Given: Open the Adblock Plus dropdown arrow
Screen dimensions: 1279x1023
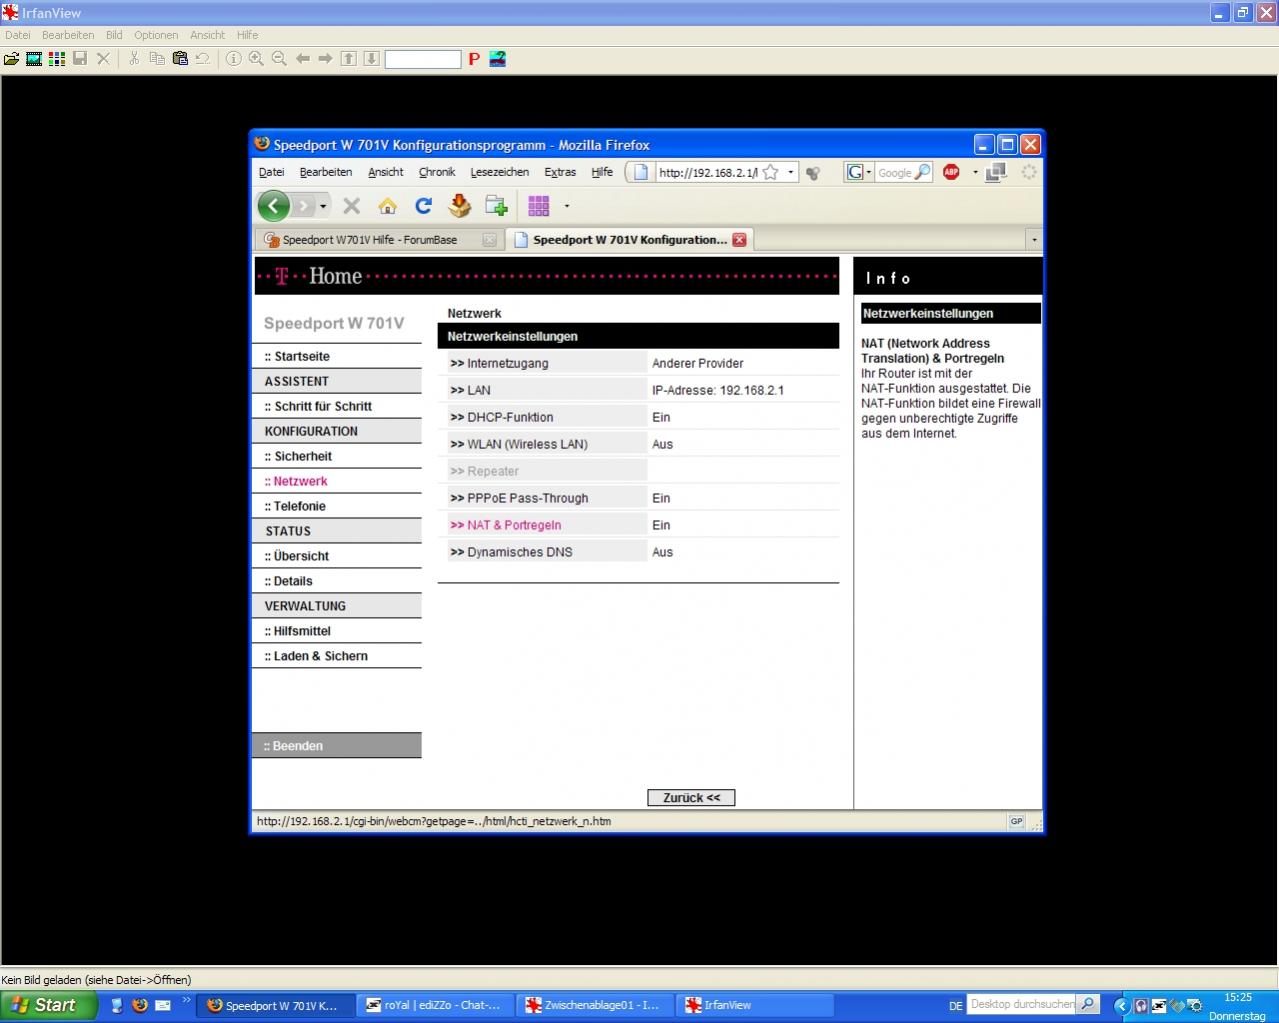Looking at the screenshot, I should click(975, 172).
